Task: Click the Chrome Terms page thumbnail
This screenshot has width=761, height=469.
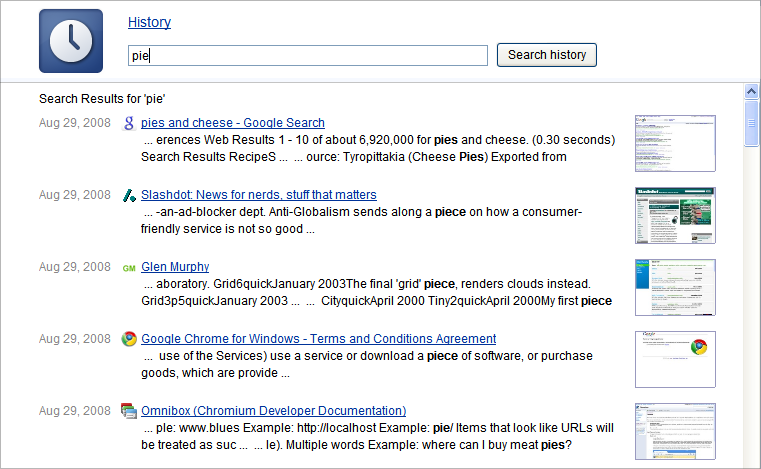Action: 675,359
